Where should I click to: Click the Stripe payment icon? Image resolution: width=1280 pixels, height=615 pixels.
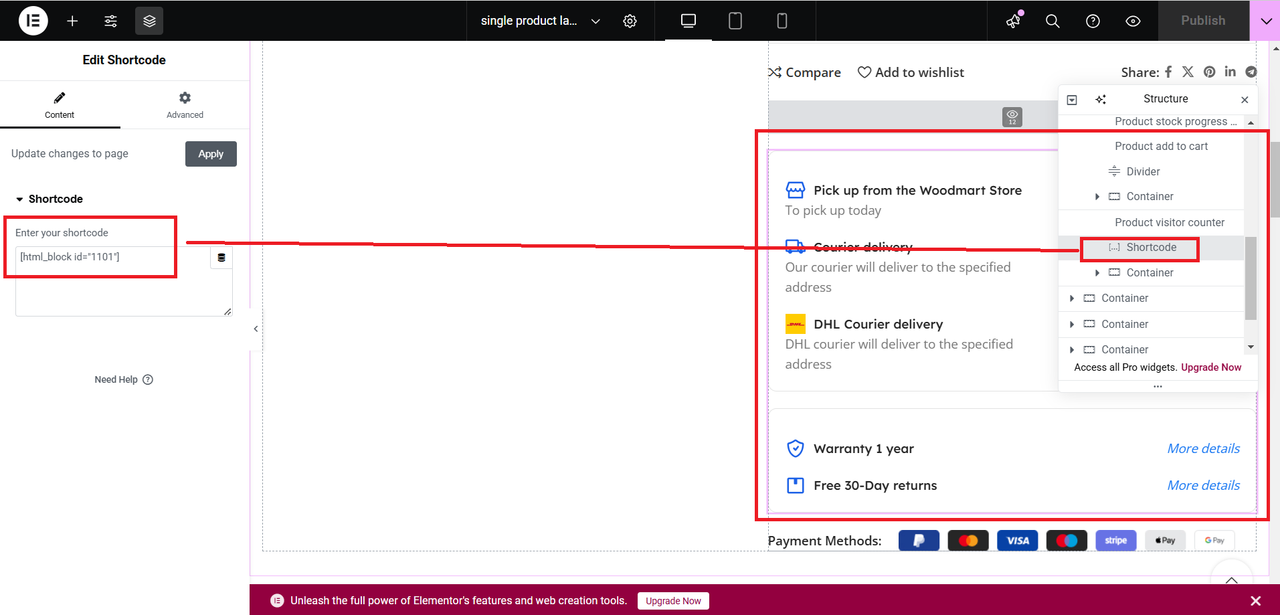coord(1116,540)
